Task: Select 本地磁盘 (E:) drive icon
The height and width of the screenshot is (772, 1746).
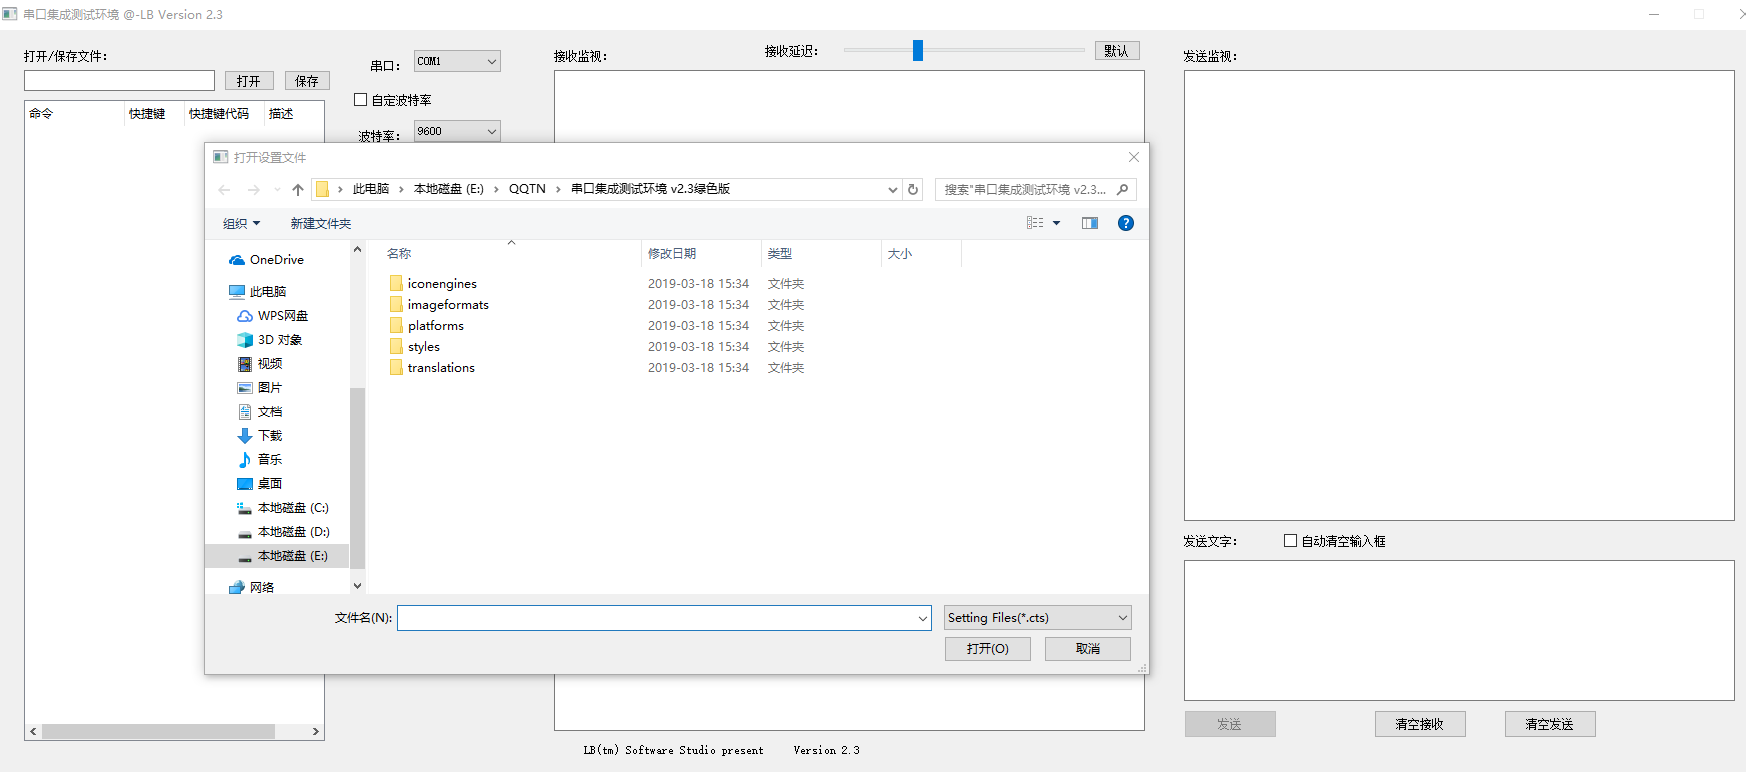Action: (x=245, y=556)
